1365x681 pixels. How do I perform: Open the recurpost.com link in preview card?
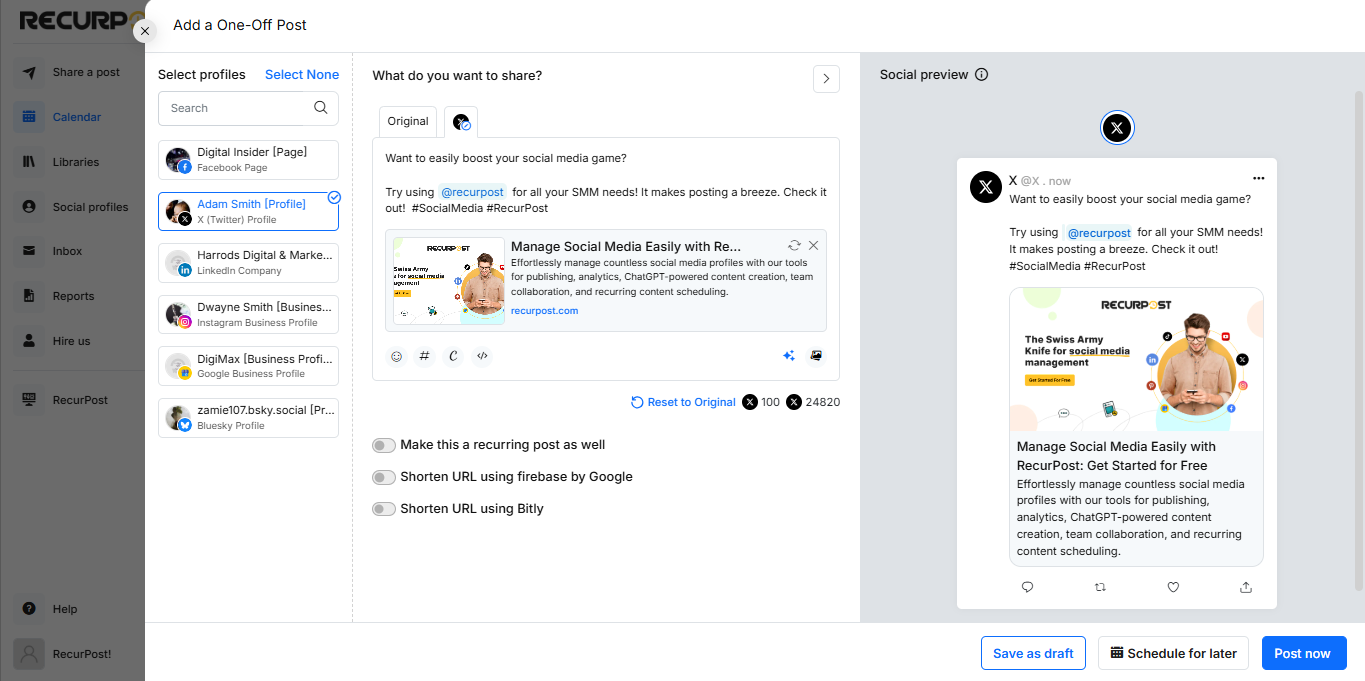[544, 311]
